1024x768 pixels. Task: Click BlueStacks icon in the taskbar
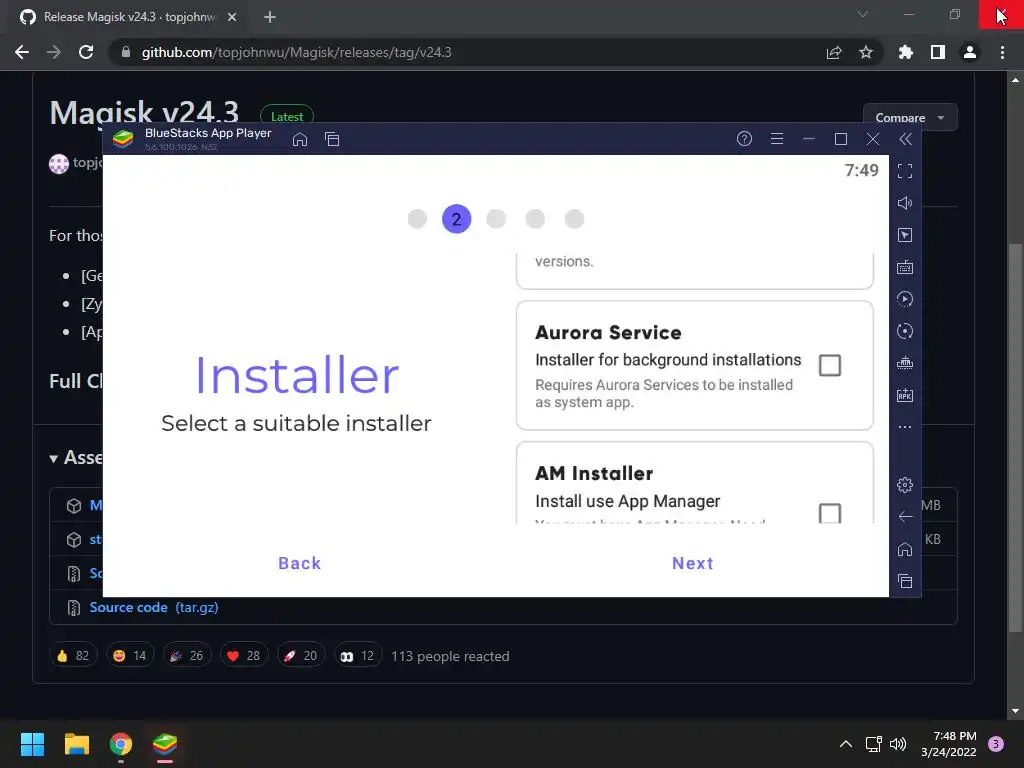point(165,744)
